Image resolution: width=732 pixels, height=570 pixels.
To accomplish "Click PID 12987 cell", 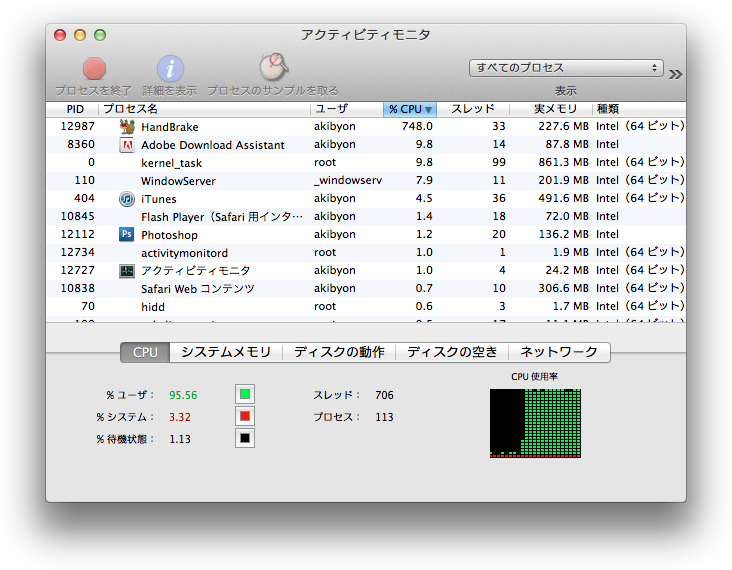I will (x=77, y=127).
